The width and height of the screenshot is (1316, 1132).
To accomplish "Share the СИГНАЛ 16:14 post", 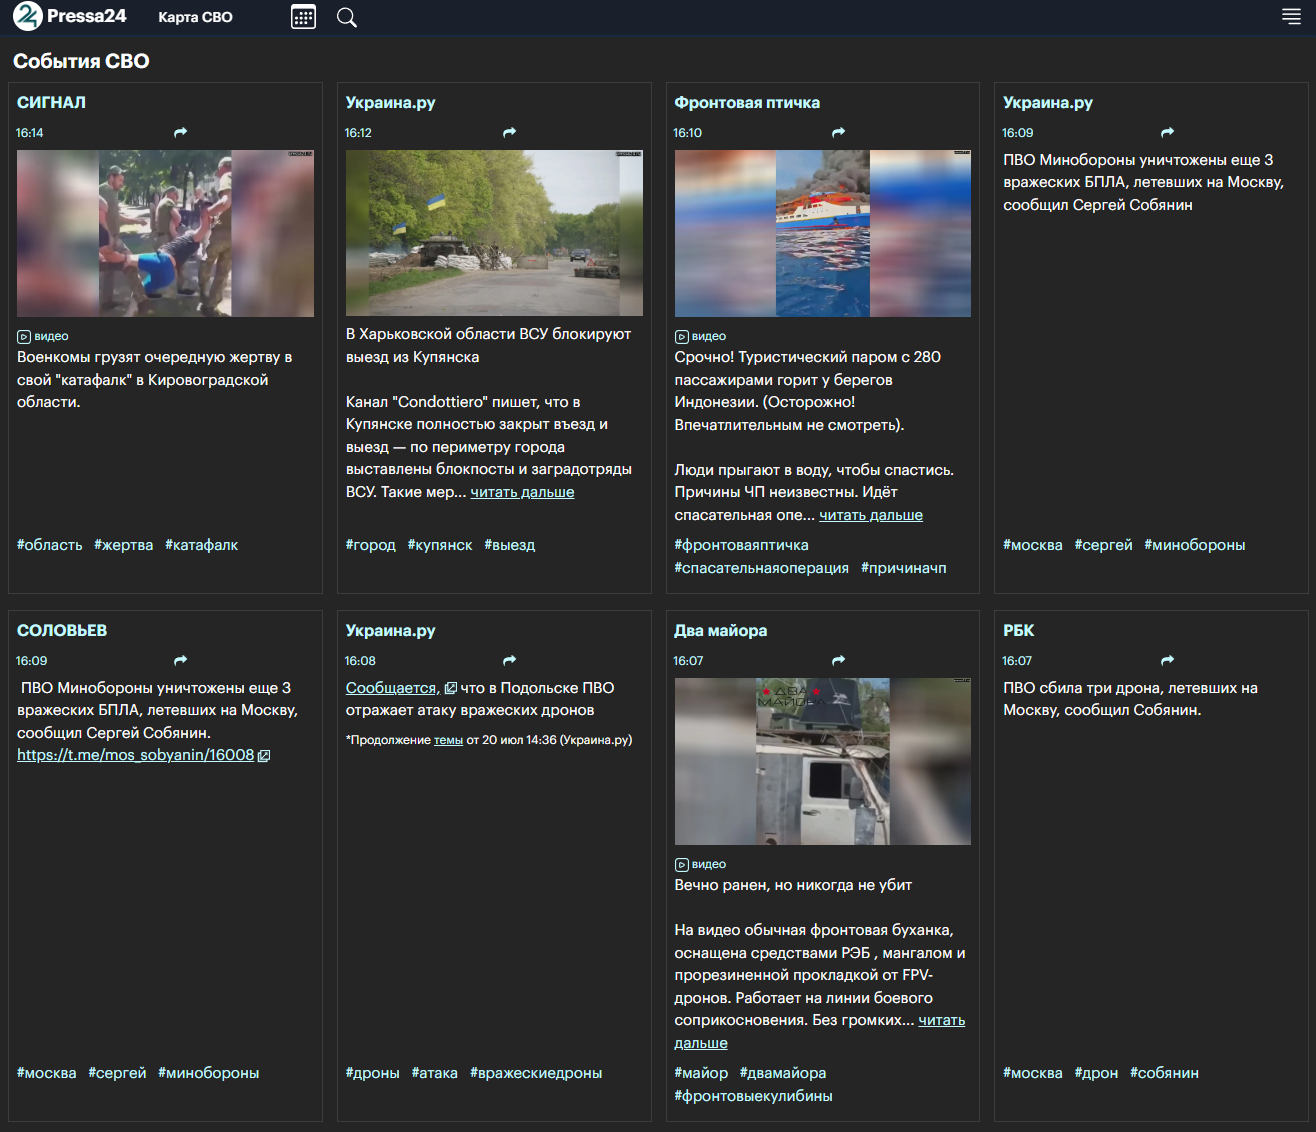I will [x=181, y=132].
